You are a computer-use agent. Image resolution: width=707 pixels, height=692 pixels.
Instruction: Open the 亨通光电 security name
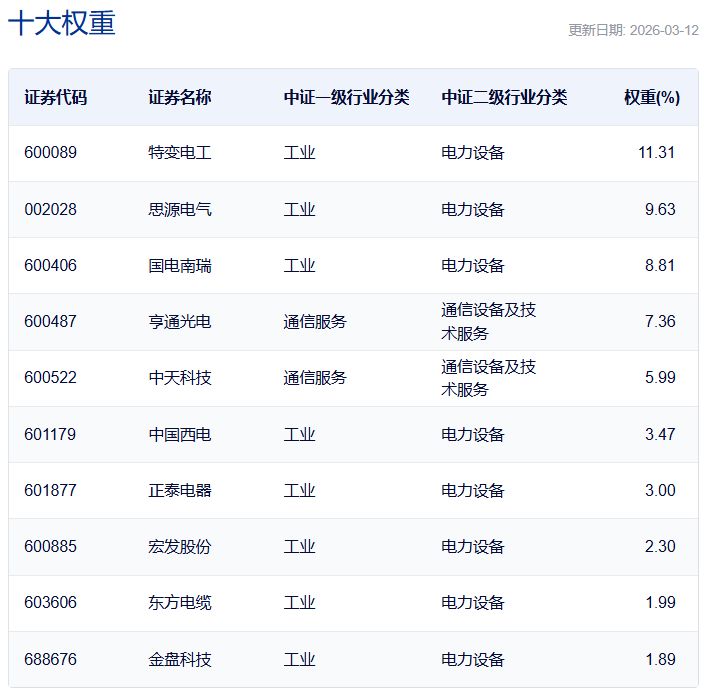(180, 322)
